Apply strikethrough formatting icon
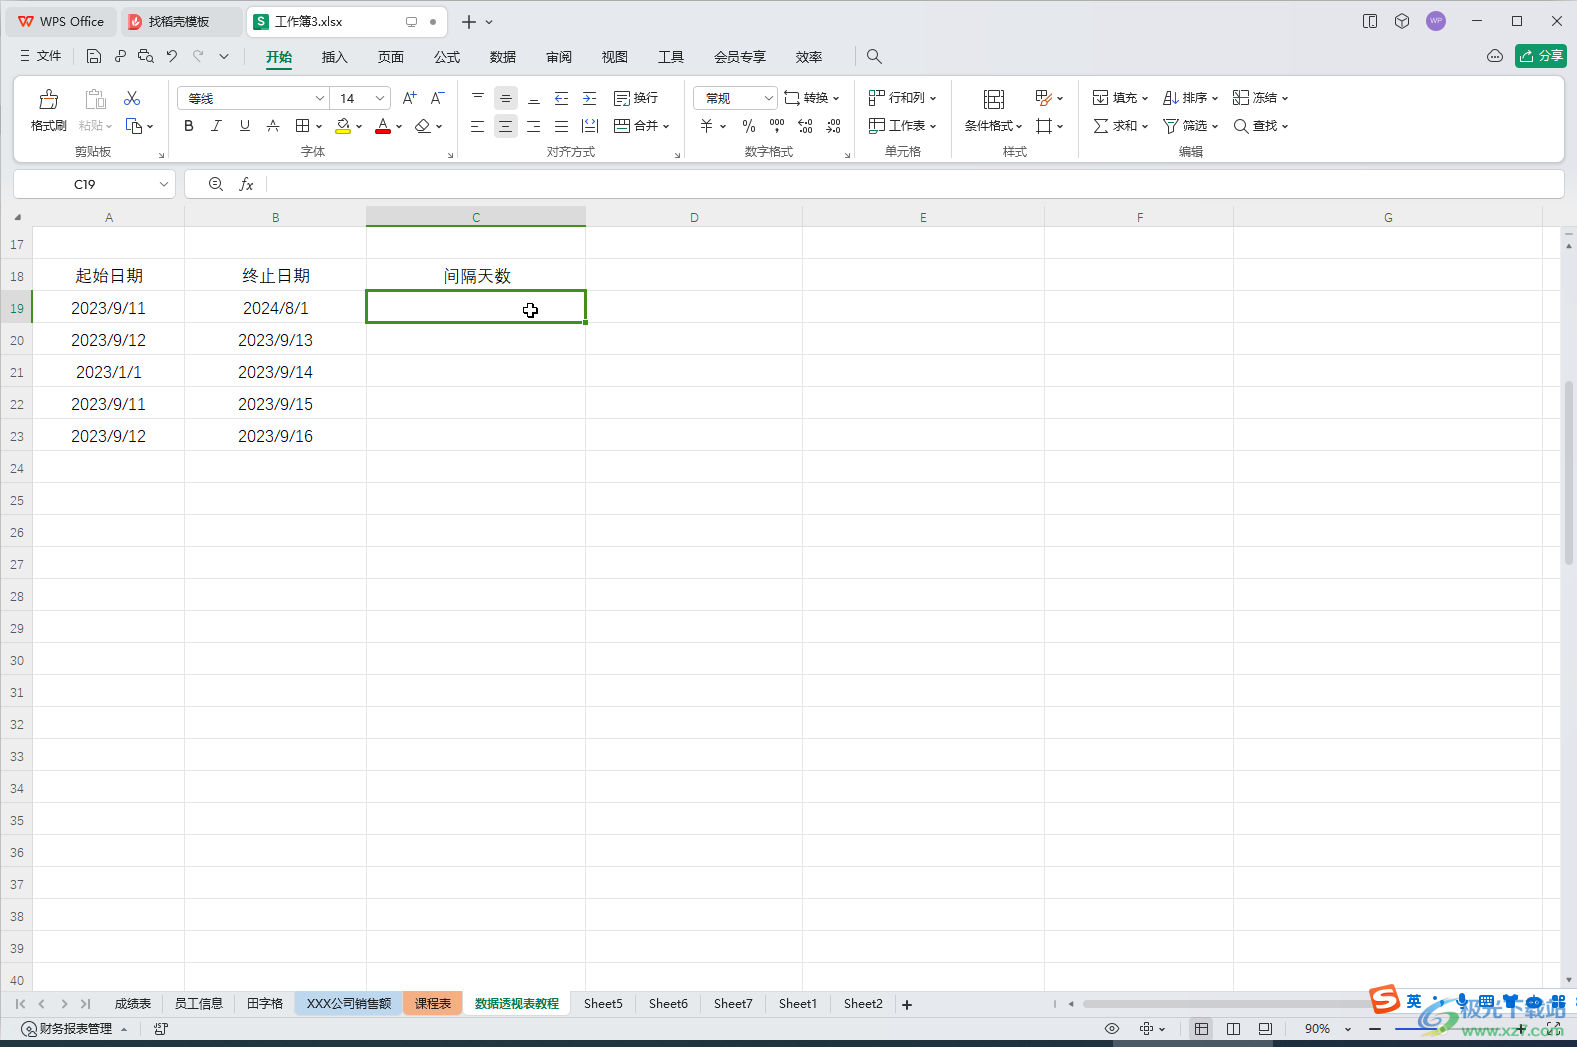The height and width of the screenshot is (1047, 1577). tap(273, 126)
